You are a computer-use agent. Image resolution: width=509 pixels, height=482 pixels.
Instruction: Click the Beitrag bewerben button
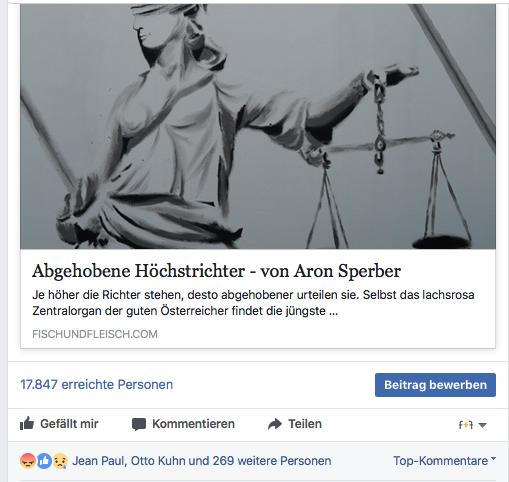point(435,385)
